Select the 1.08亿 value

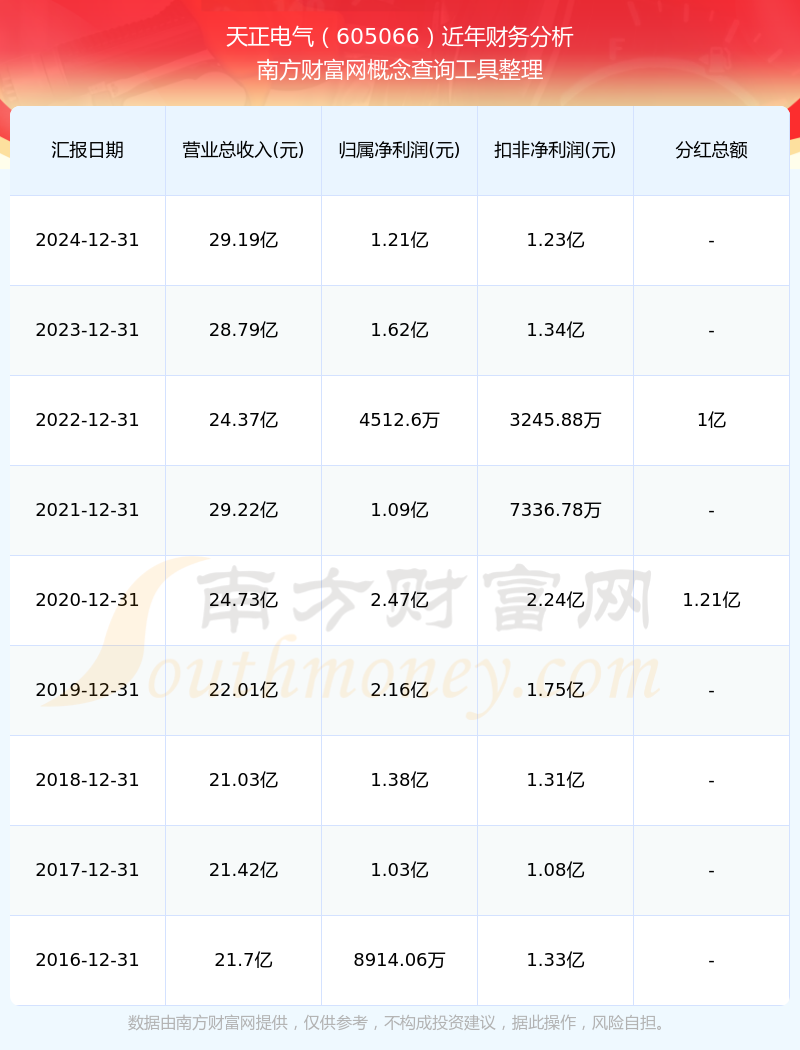(x=555, y=870)
